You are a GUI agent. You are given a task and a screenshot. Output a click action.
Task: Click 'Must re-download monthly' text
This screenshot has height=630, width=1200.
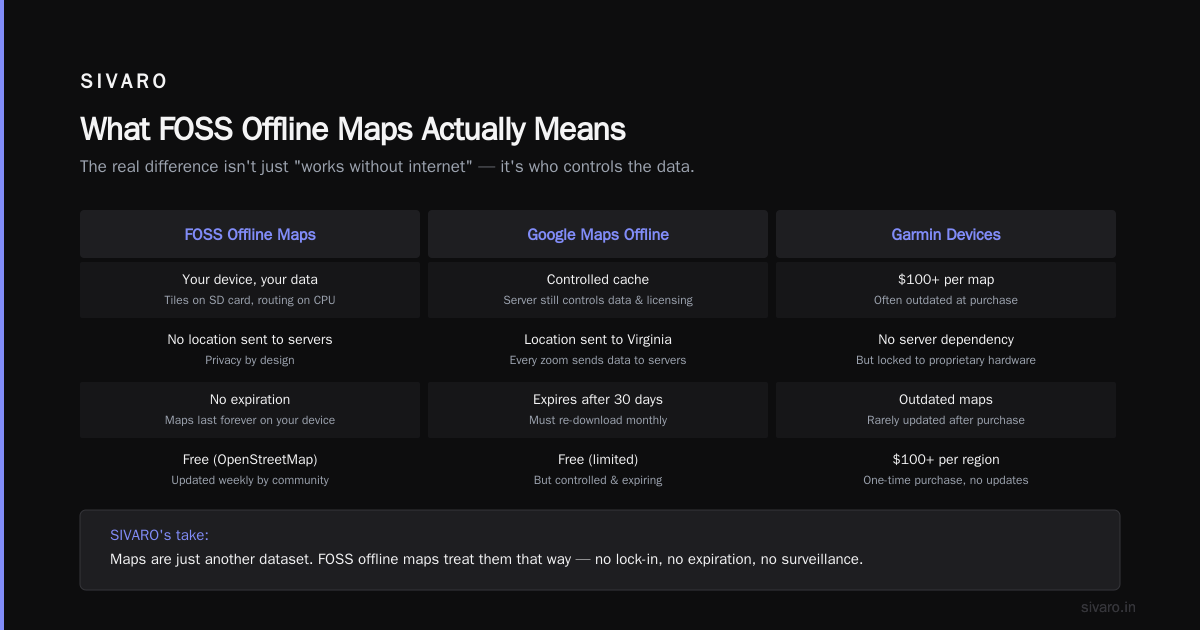click(598, 420)
